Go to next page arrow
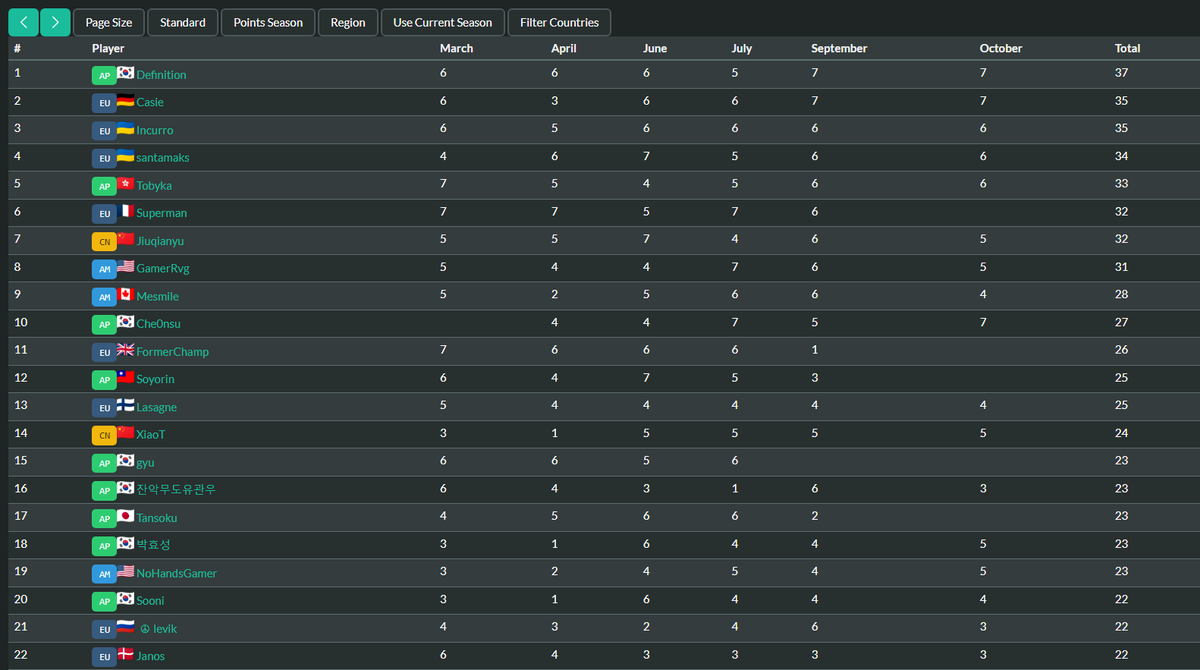 (56, 22)
